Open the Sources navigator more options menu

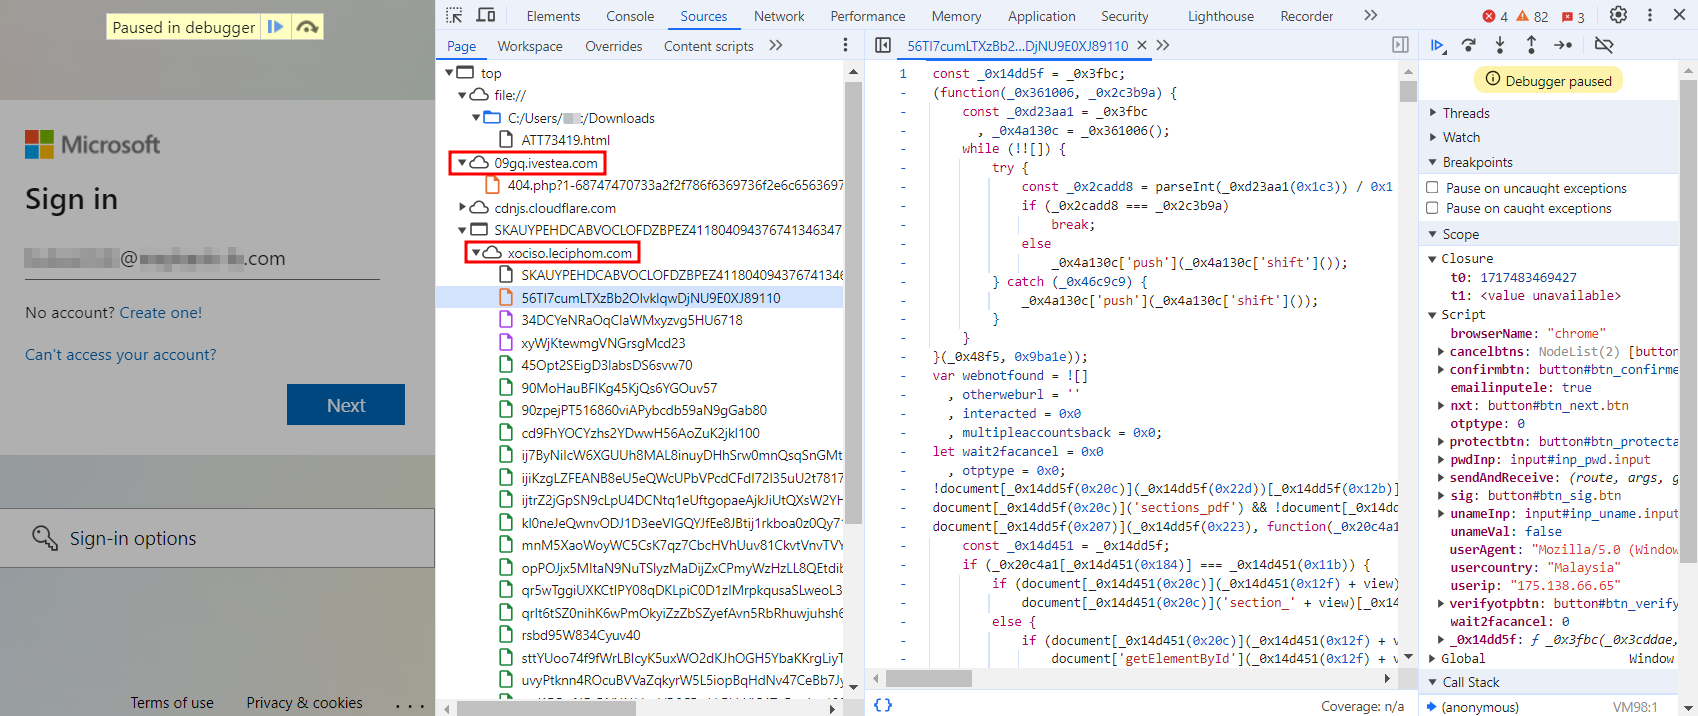845,45
